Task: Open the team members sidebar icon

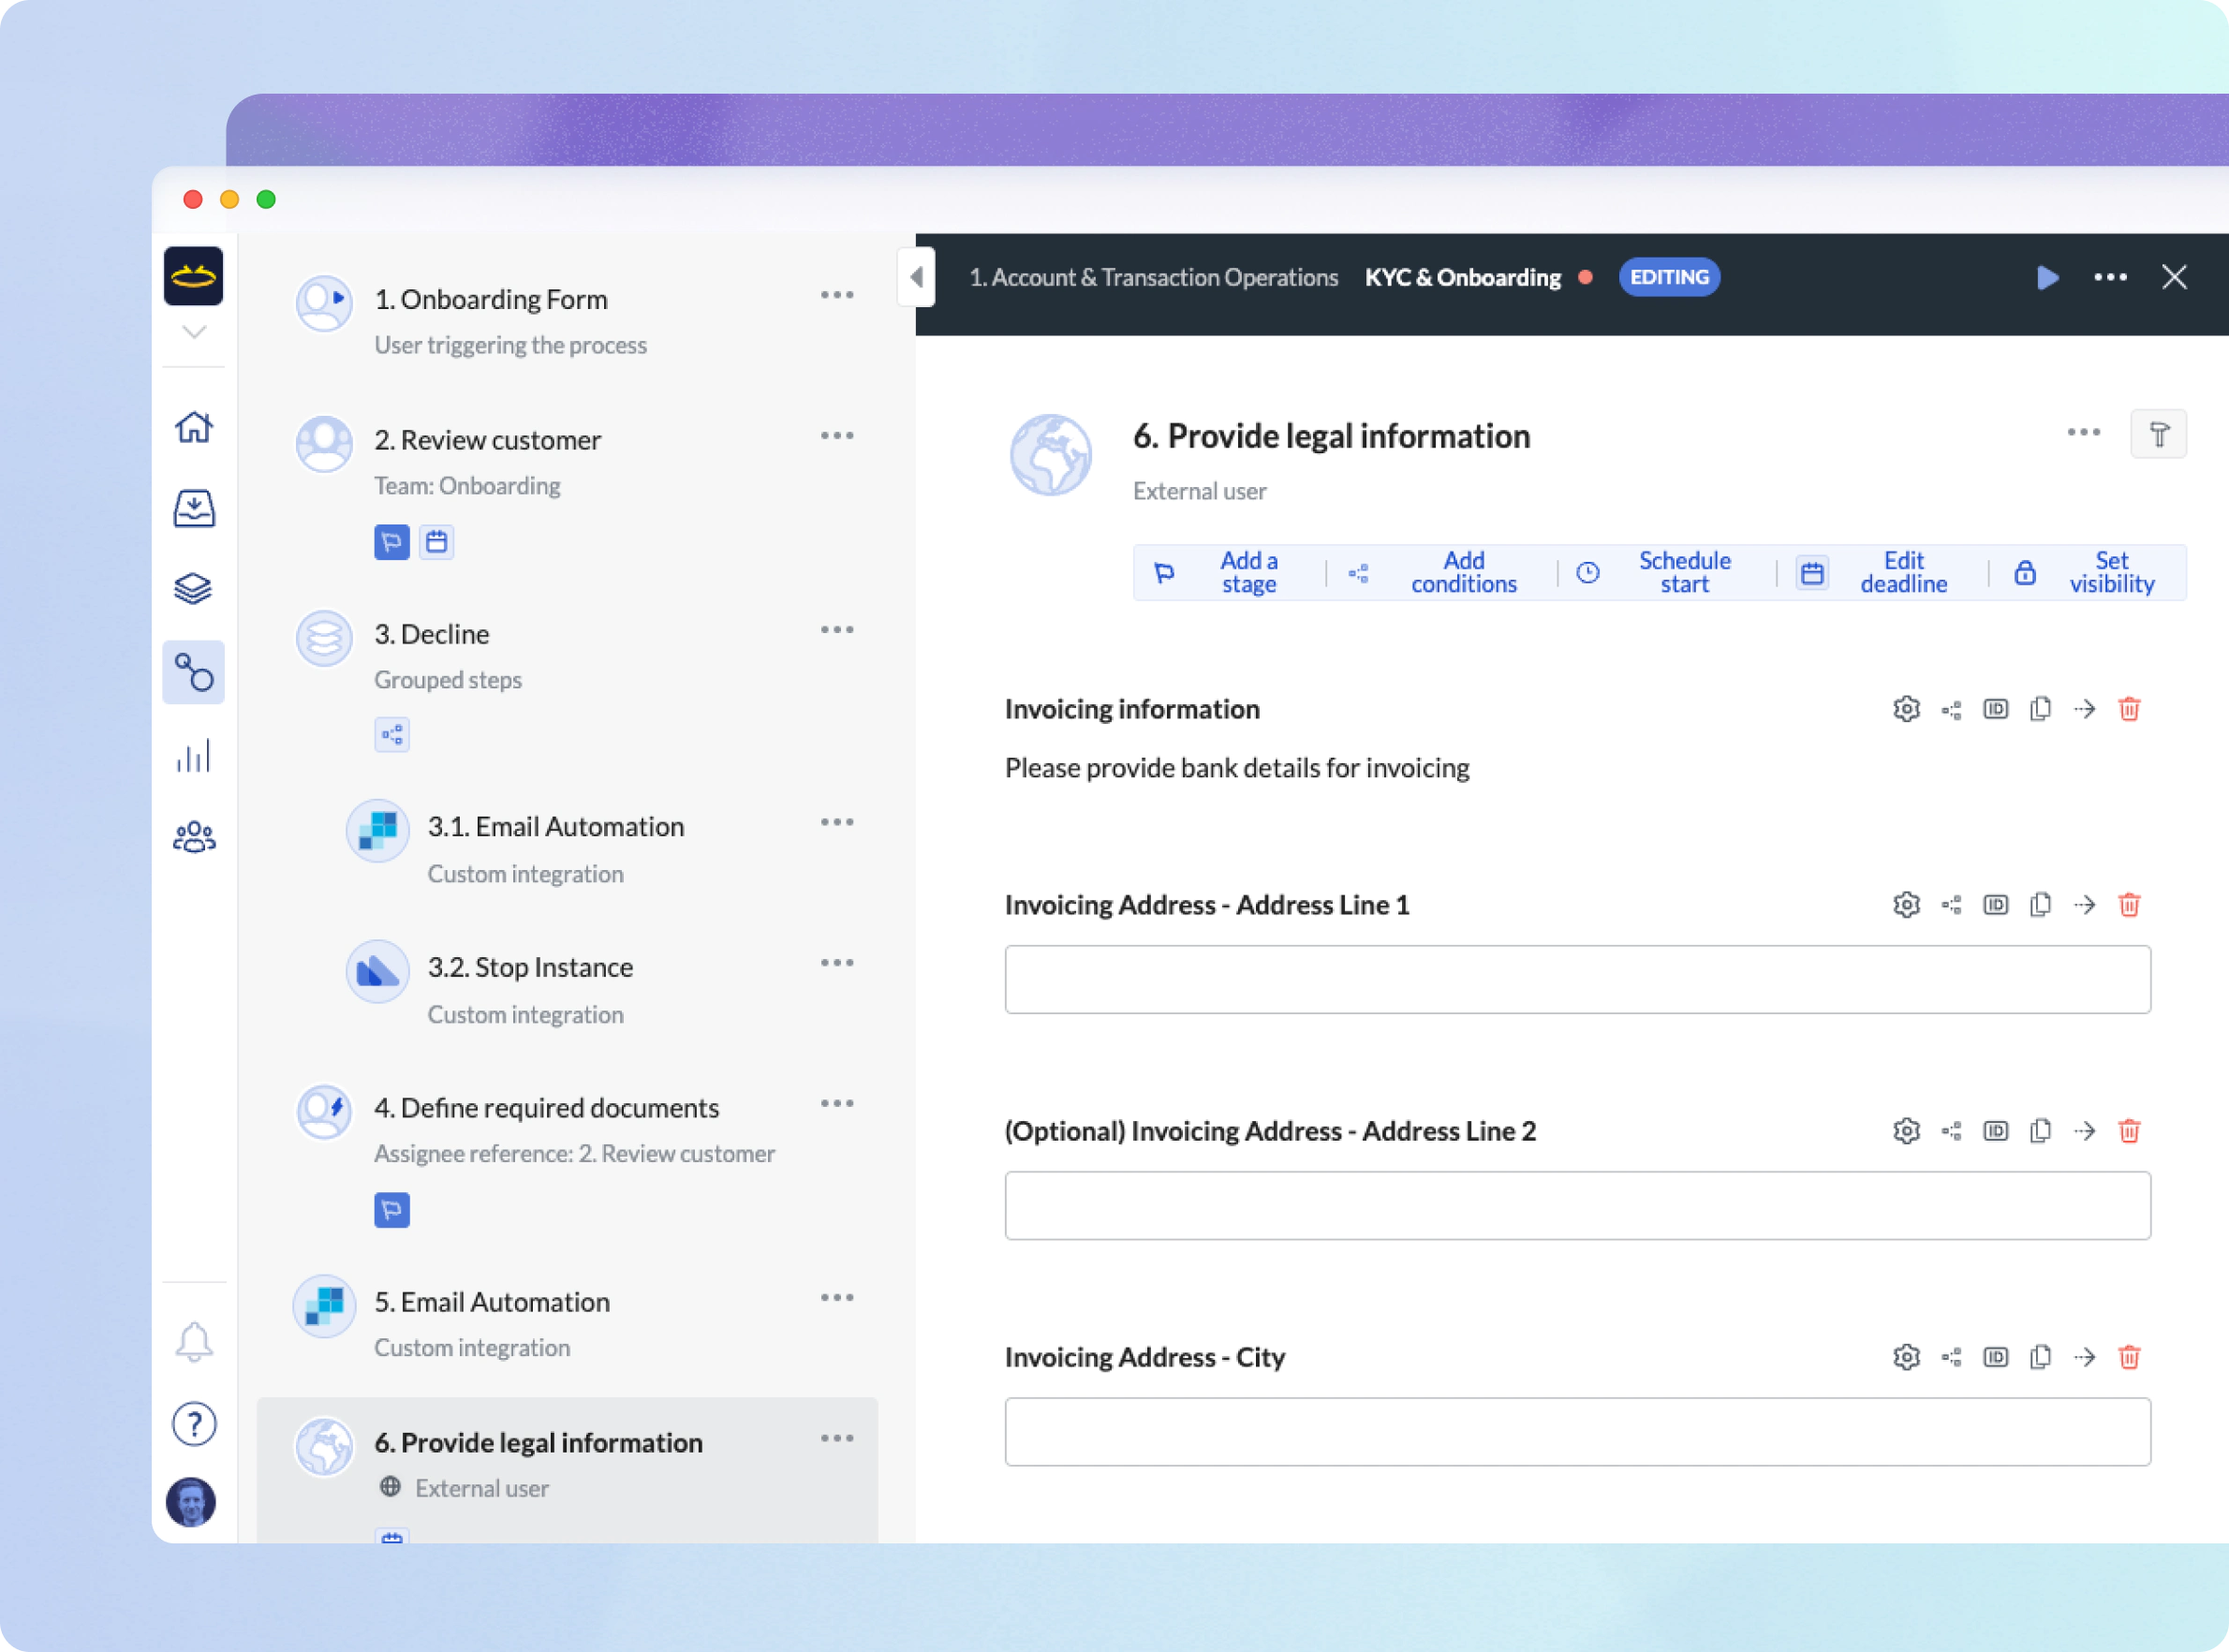Action: (193, 837)
